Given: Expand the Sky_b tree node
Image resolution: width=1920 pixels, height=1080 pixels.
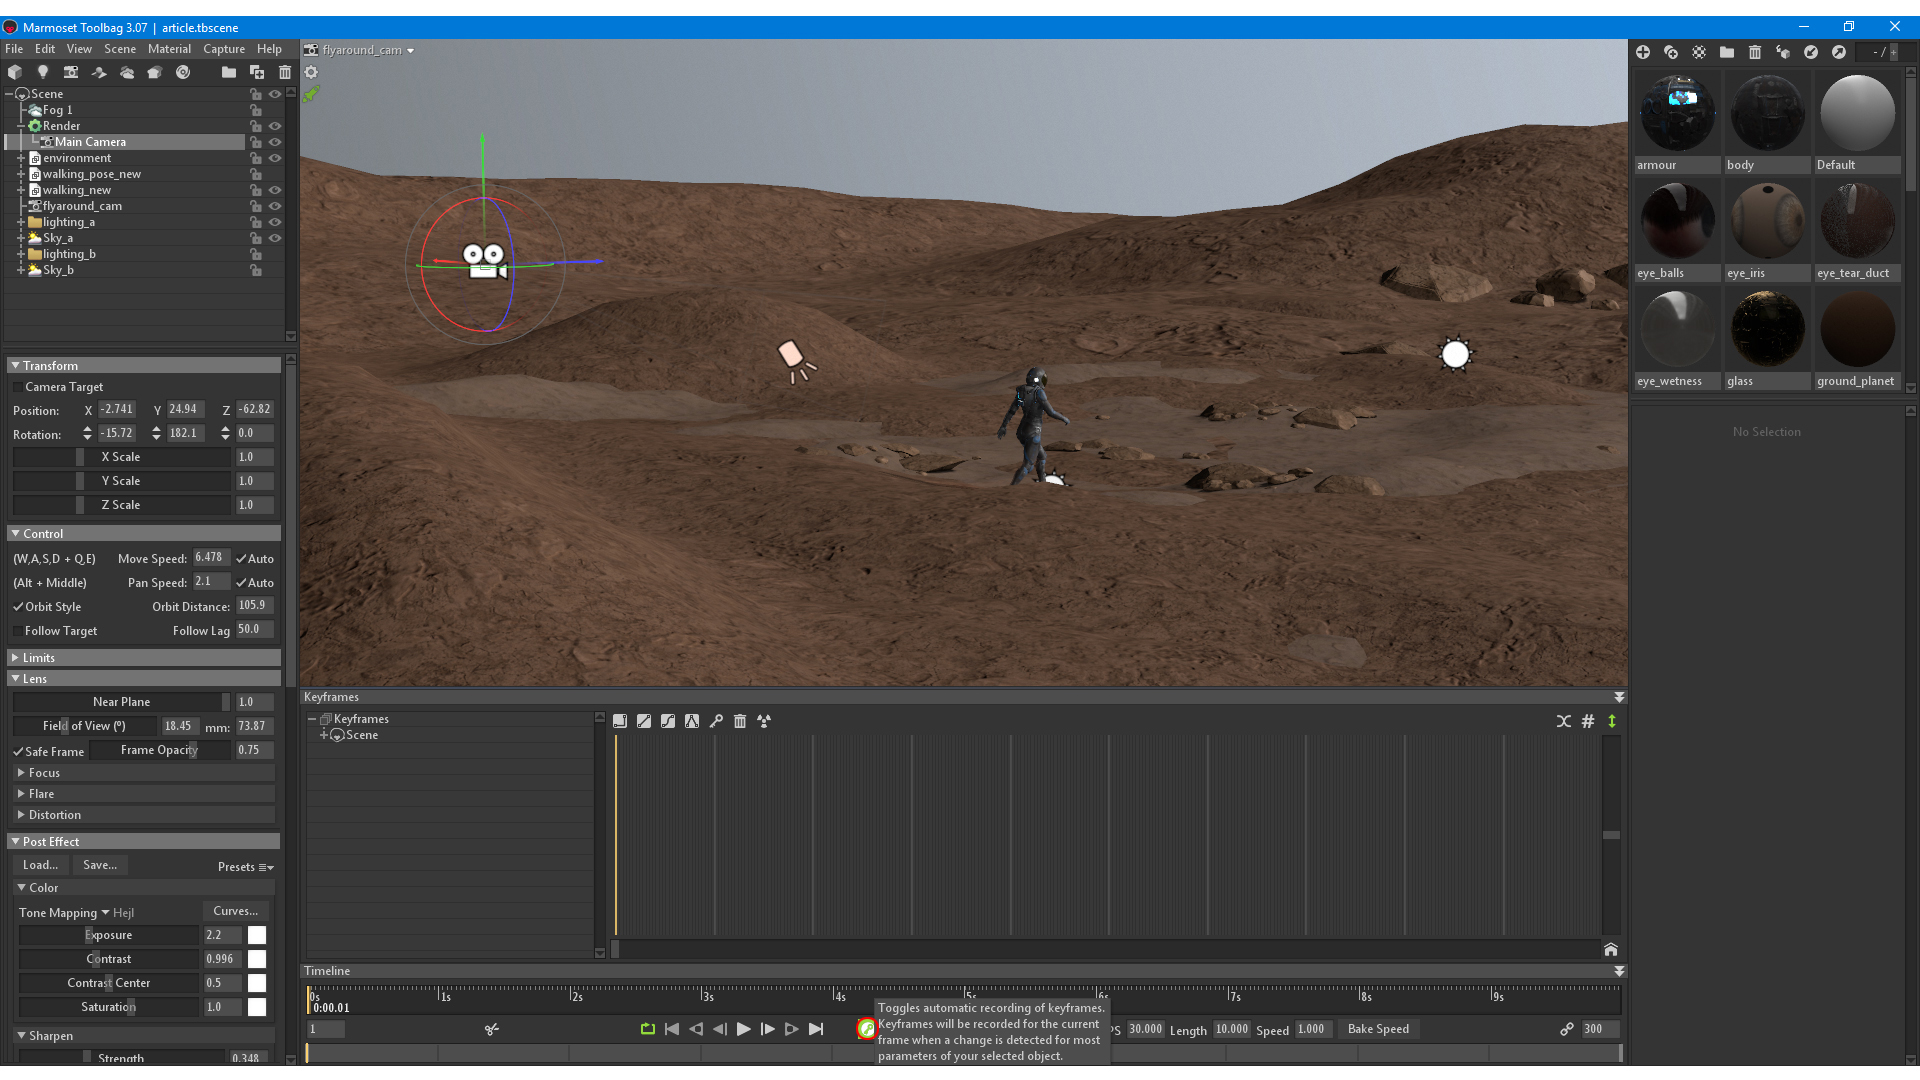Looking at the screenshot, I should pyautogui.click(x=21, y=270).
